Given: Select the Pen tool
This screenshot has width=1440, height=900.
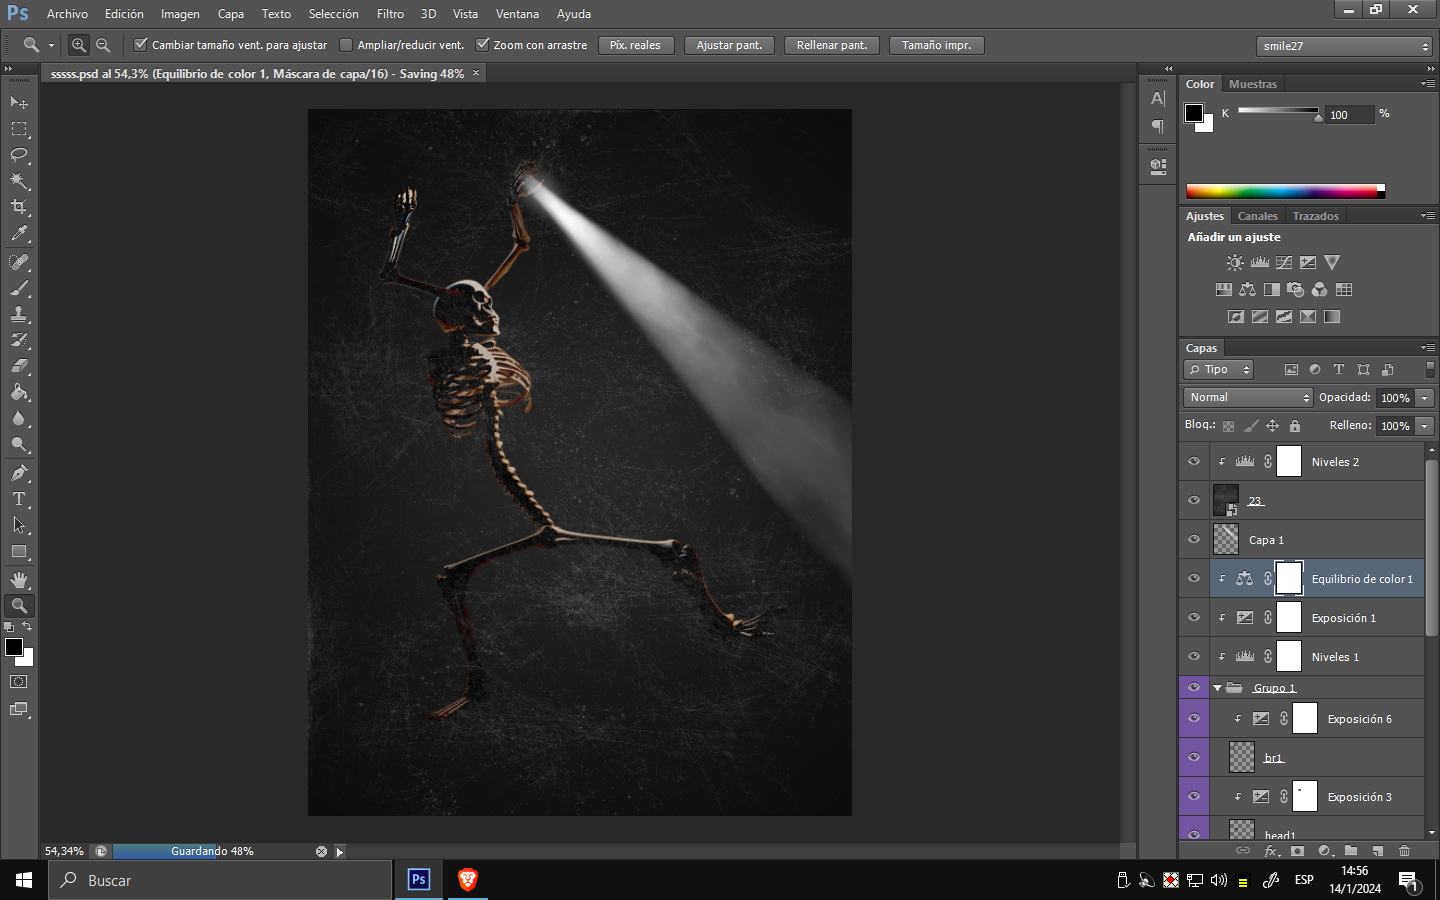Looking at the screenshot, I should coord(19,473).
